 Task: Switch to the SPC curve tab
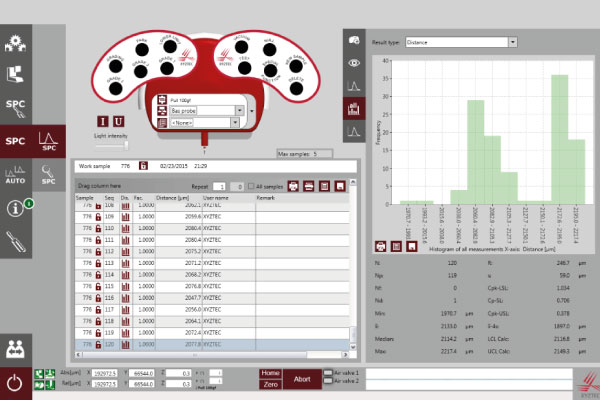point(47,142)
